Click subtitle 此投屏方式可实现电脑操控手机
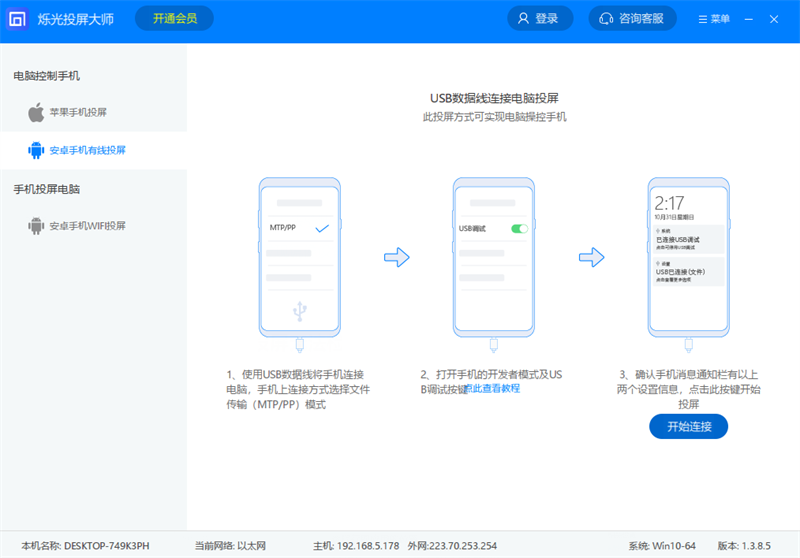800x558 pixels. coord(494,117)
